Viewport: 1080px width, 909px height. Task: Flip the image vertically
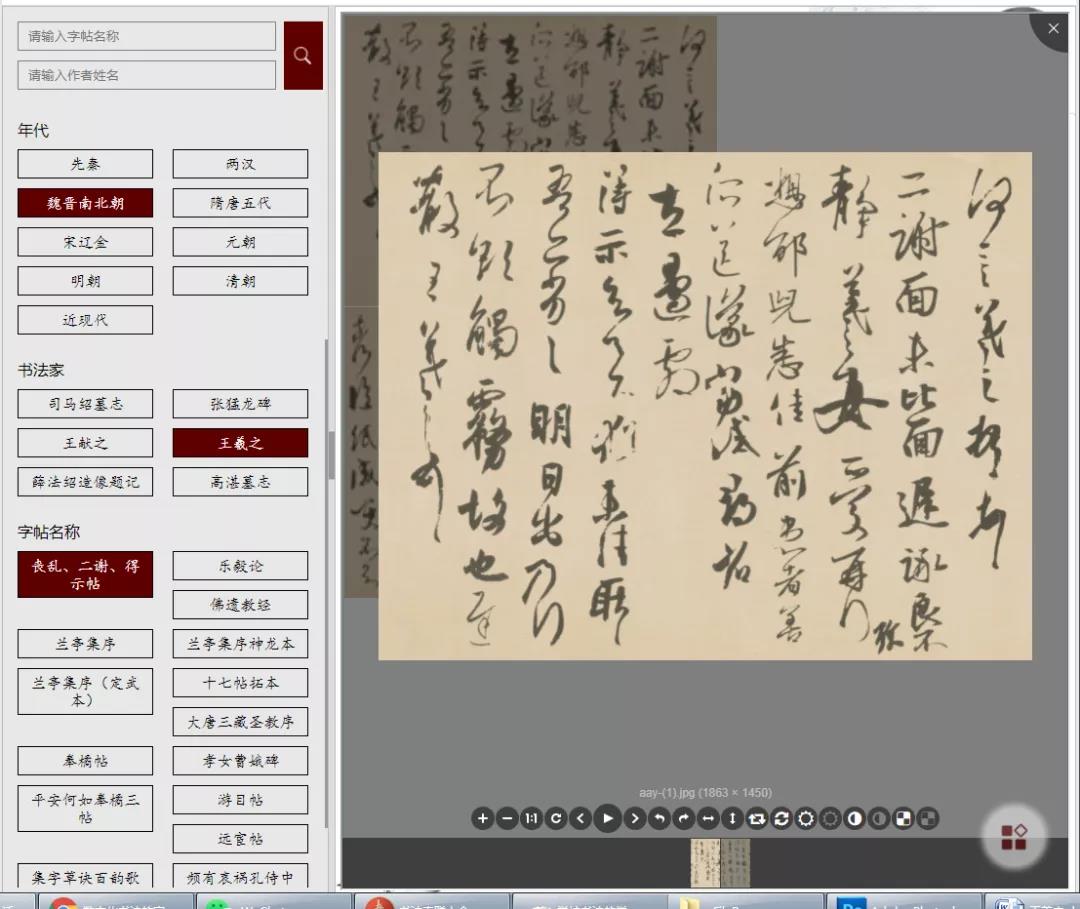(x=733, y=819)
